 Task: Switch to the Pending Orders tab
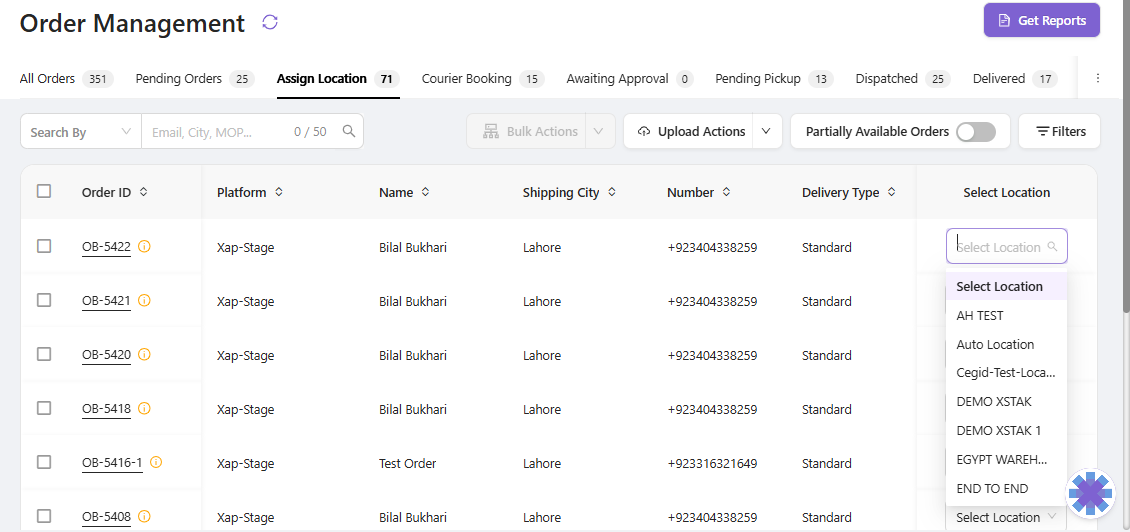pyautogui.click(x=179, y=79)
